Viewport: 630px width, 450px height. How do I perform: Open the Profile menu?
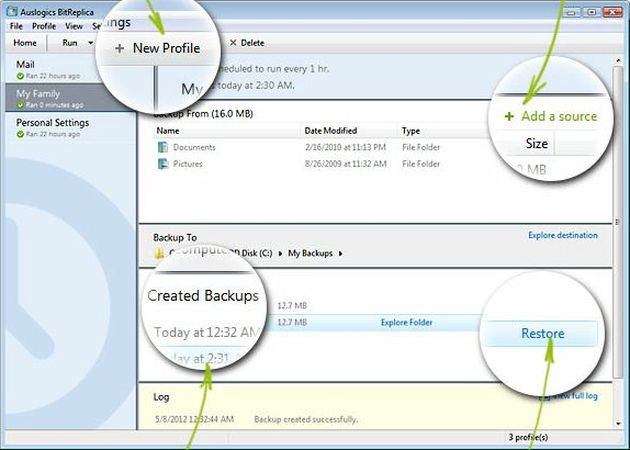[43, 25]
